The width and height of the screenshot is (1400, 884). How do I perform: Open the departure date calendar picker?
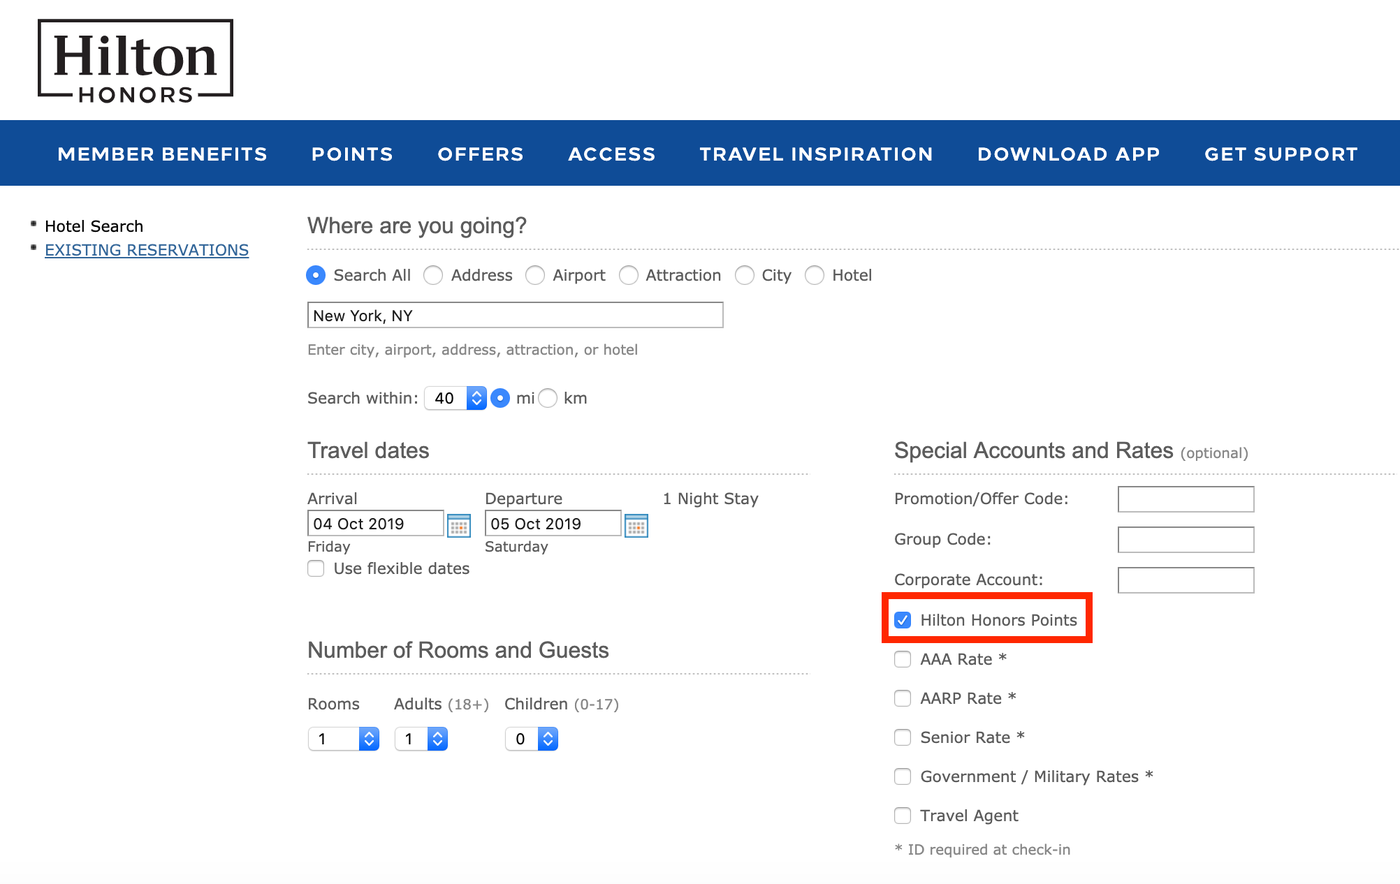pos(636,524)
